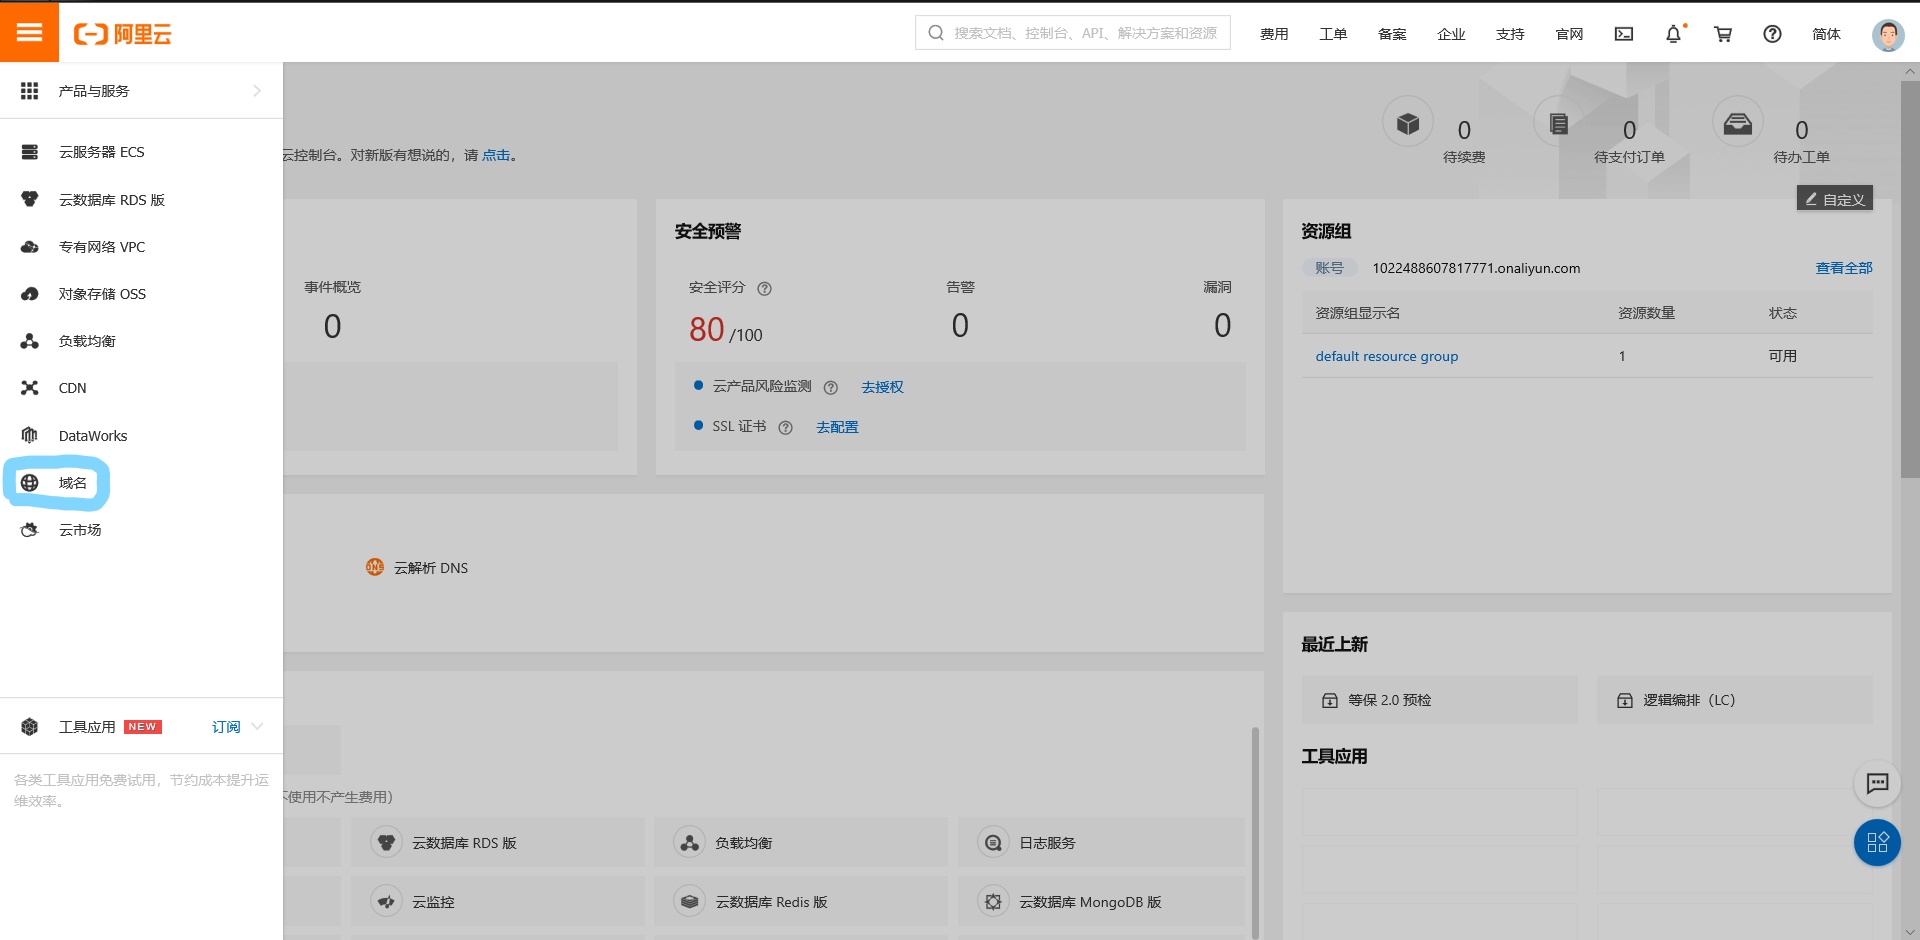Click the 云市场 icon in sidebar

30,530
